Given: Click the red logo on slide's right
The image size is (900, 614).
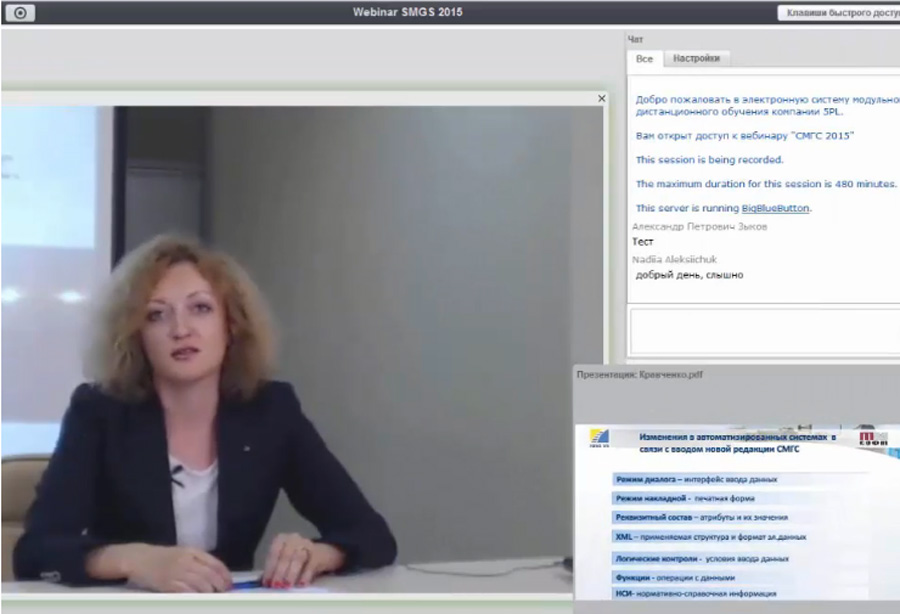Looking at the screenshot, I should click(873, 441).
